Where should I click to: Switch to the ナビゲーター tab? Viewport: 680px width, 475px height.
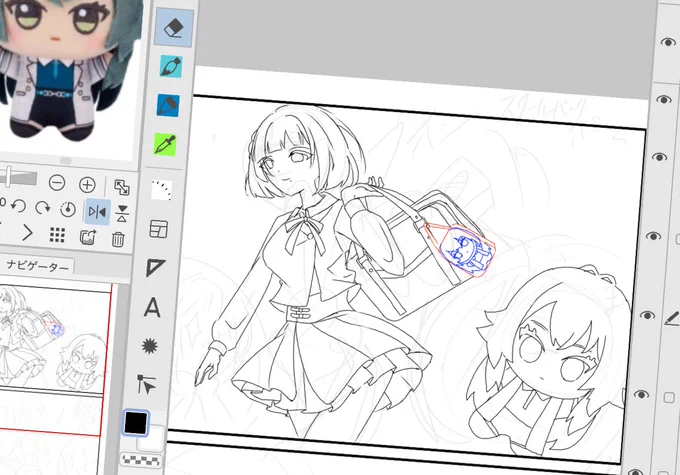pos(37,266)
